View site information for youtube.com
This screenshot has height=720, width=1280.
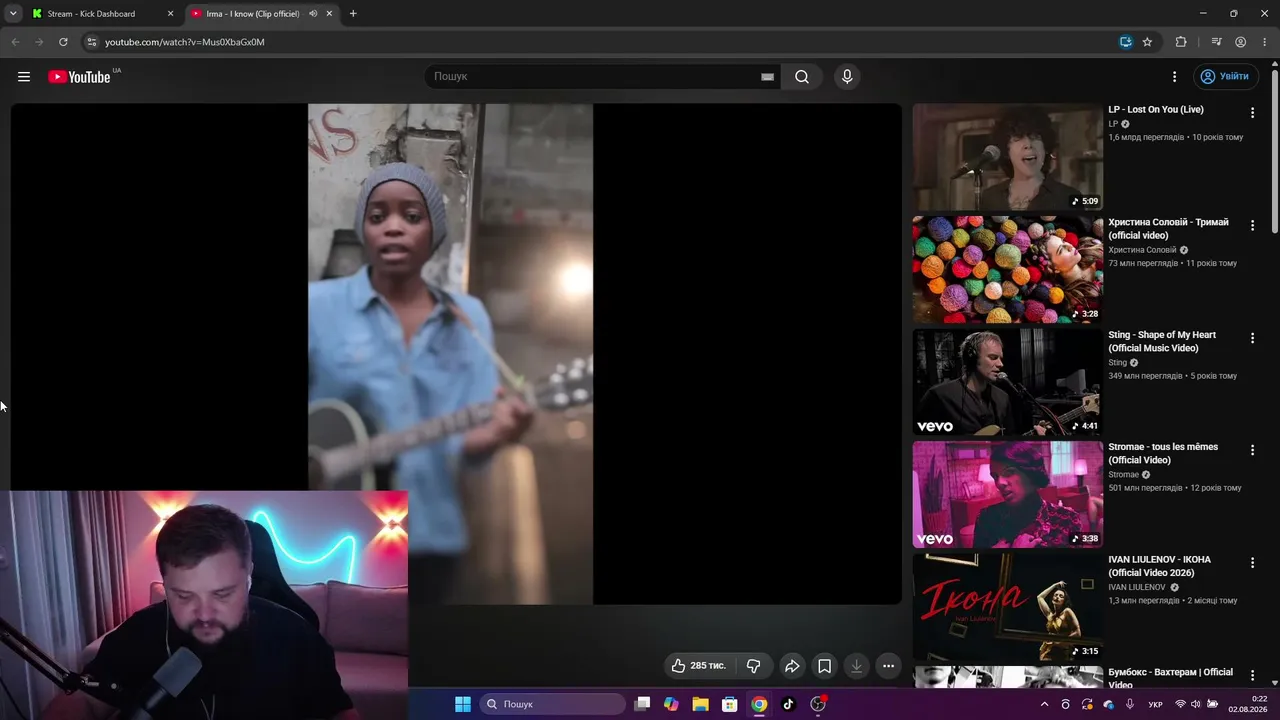click(x=91, y=42)
